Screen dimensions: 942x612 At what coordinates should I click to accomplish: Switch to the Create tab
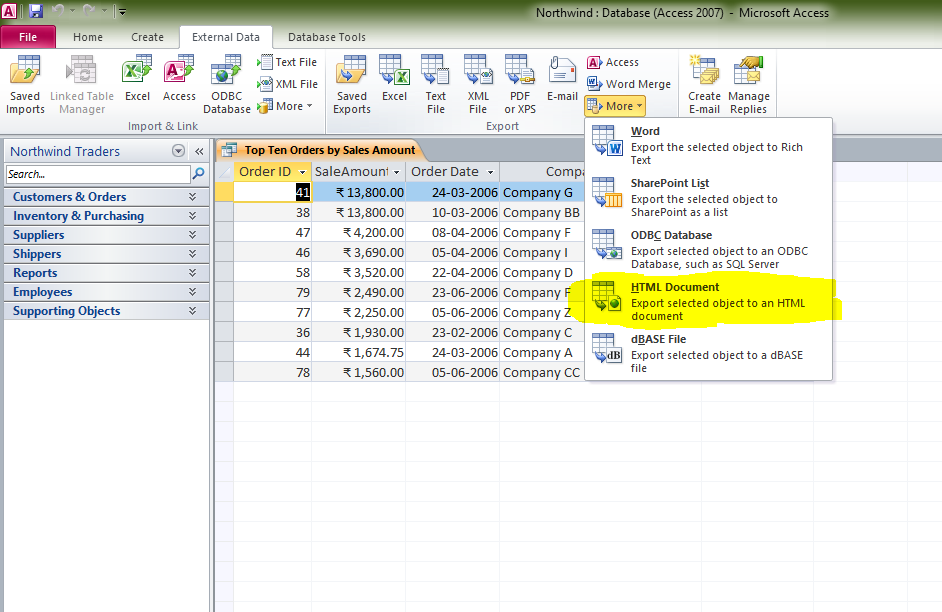(x=147, y=37)
